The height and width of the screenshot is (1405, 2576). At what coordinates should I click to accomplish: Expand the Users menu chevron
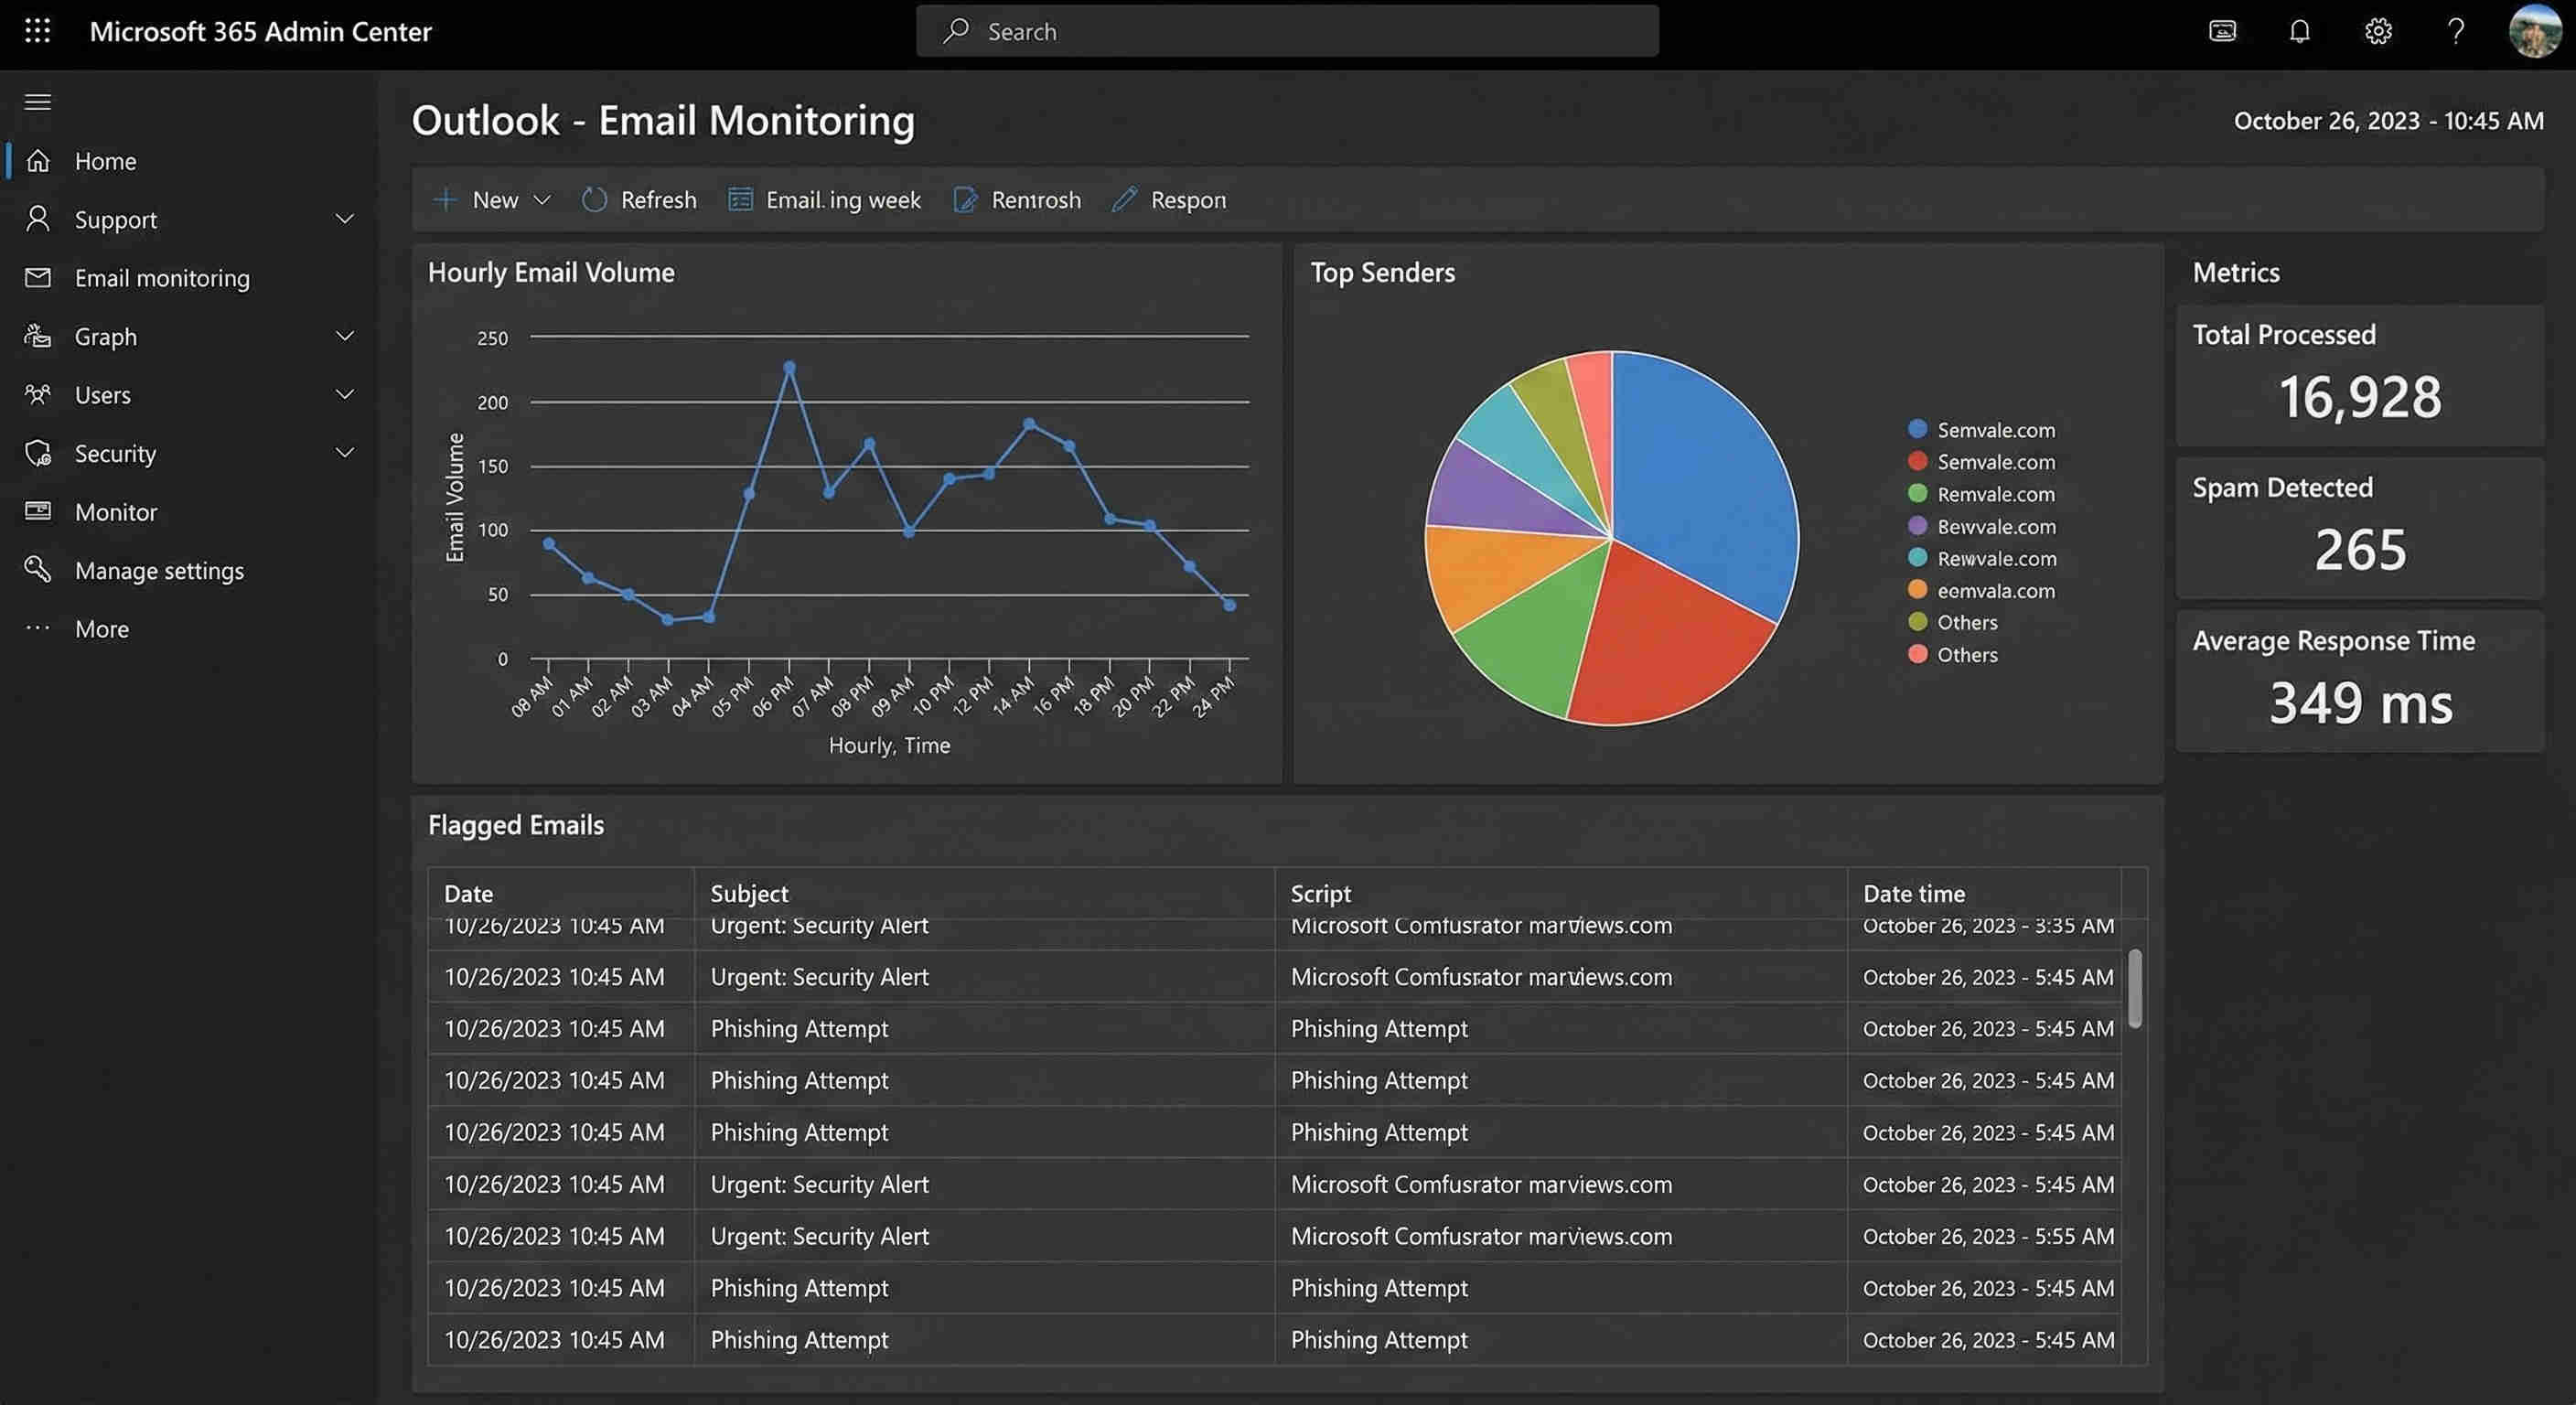345,394
